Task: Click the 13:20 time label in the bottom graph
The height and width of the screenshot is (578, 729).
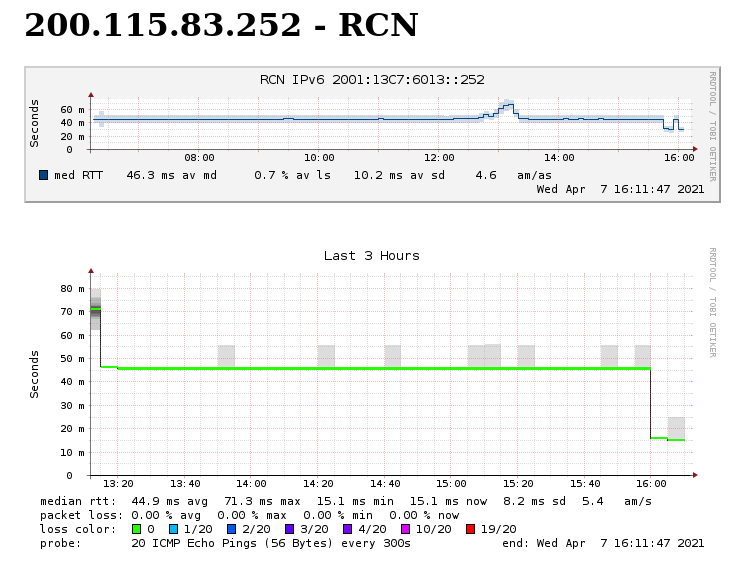Action: pyautogui.click(x=118, y=484)
